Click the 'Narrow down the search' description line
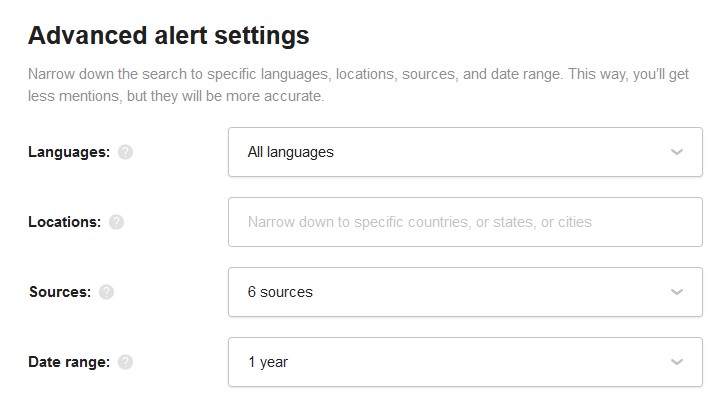 pos(358,74)
